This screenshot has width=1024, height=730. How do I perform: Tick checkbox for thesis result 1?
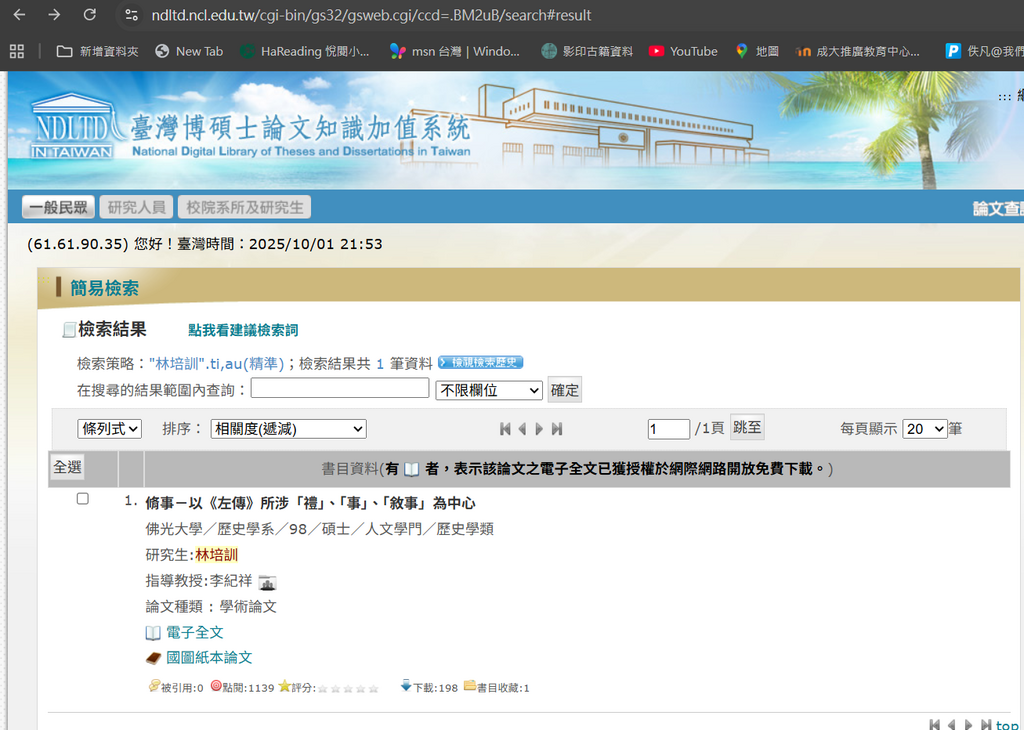[x=83, y=499]
